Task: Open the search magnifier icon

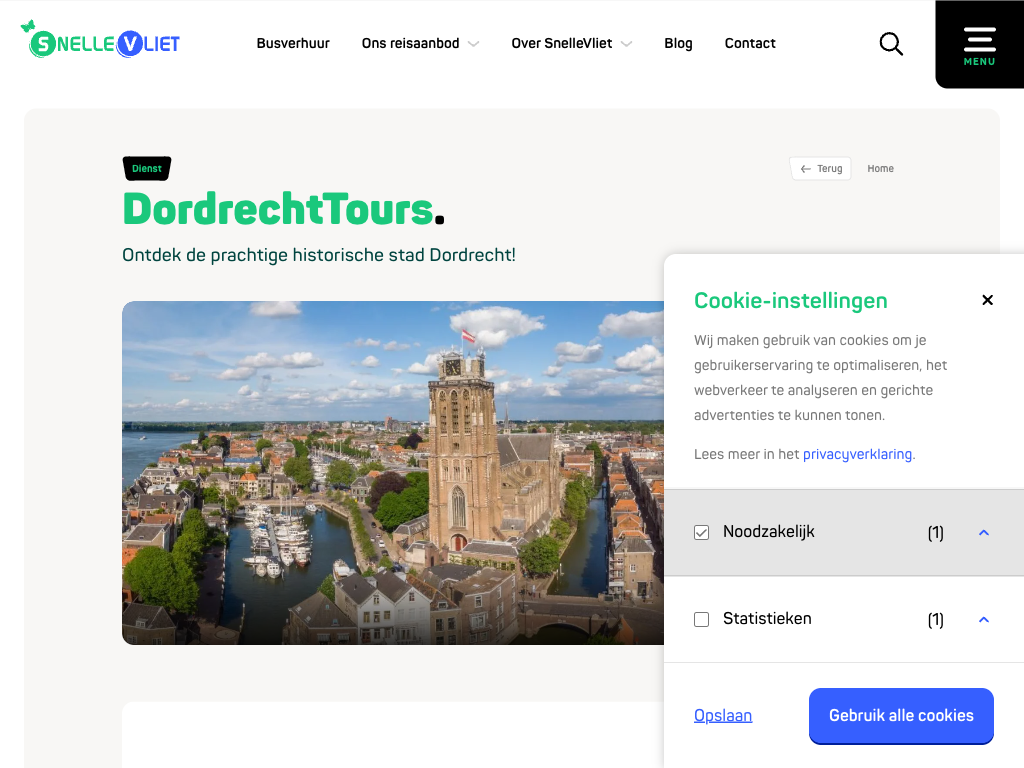Action: click(x=891, y=44)
